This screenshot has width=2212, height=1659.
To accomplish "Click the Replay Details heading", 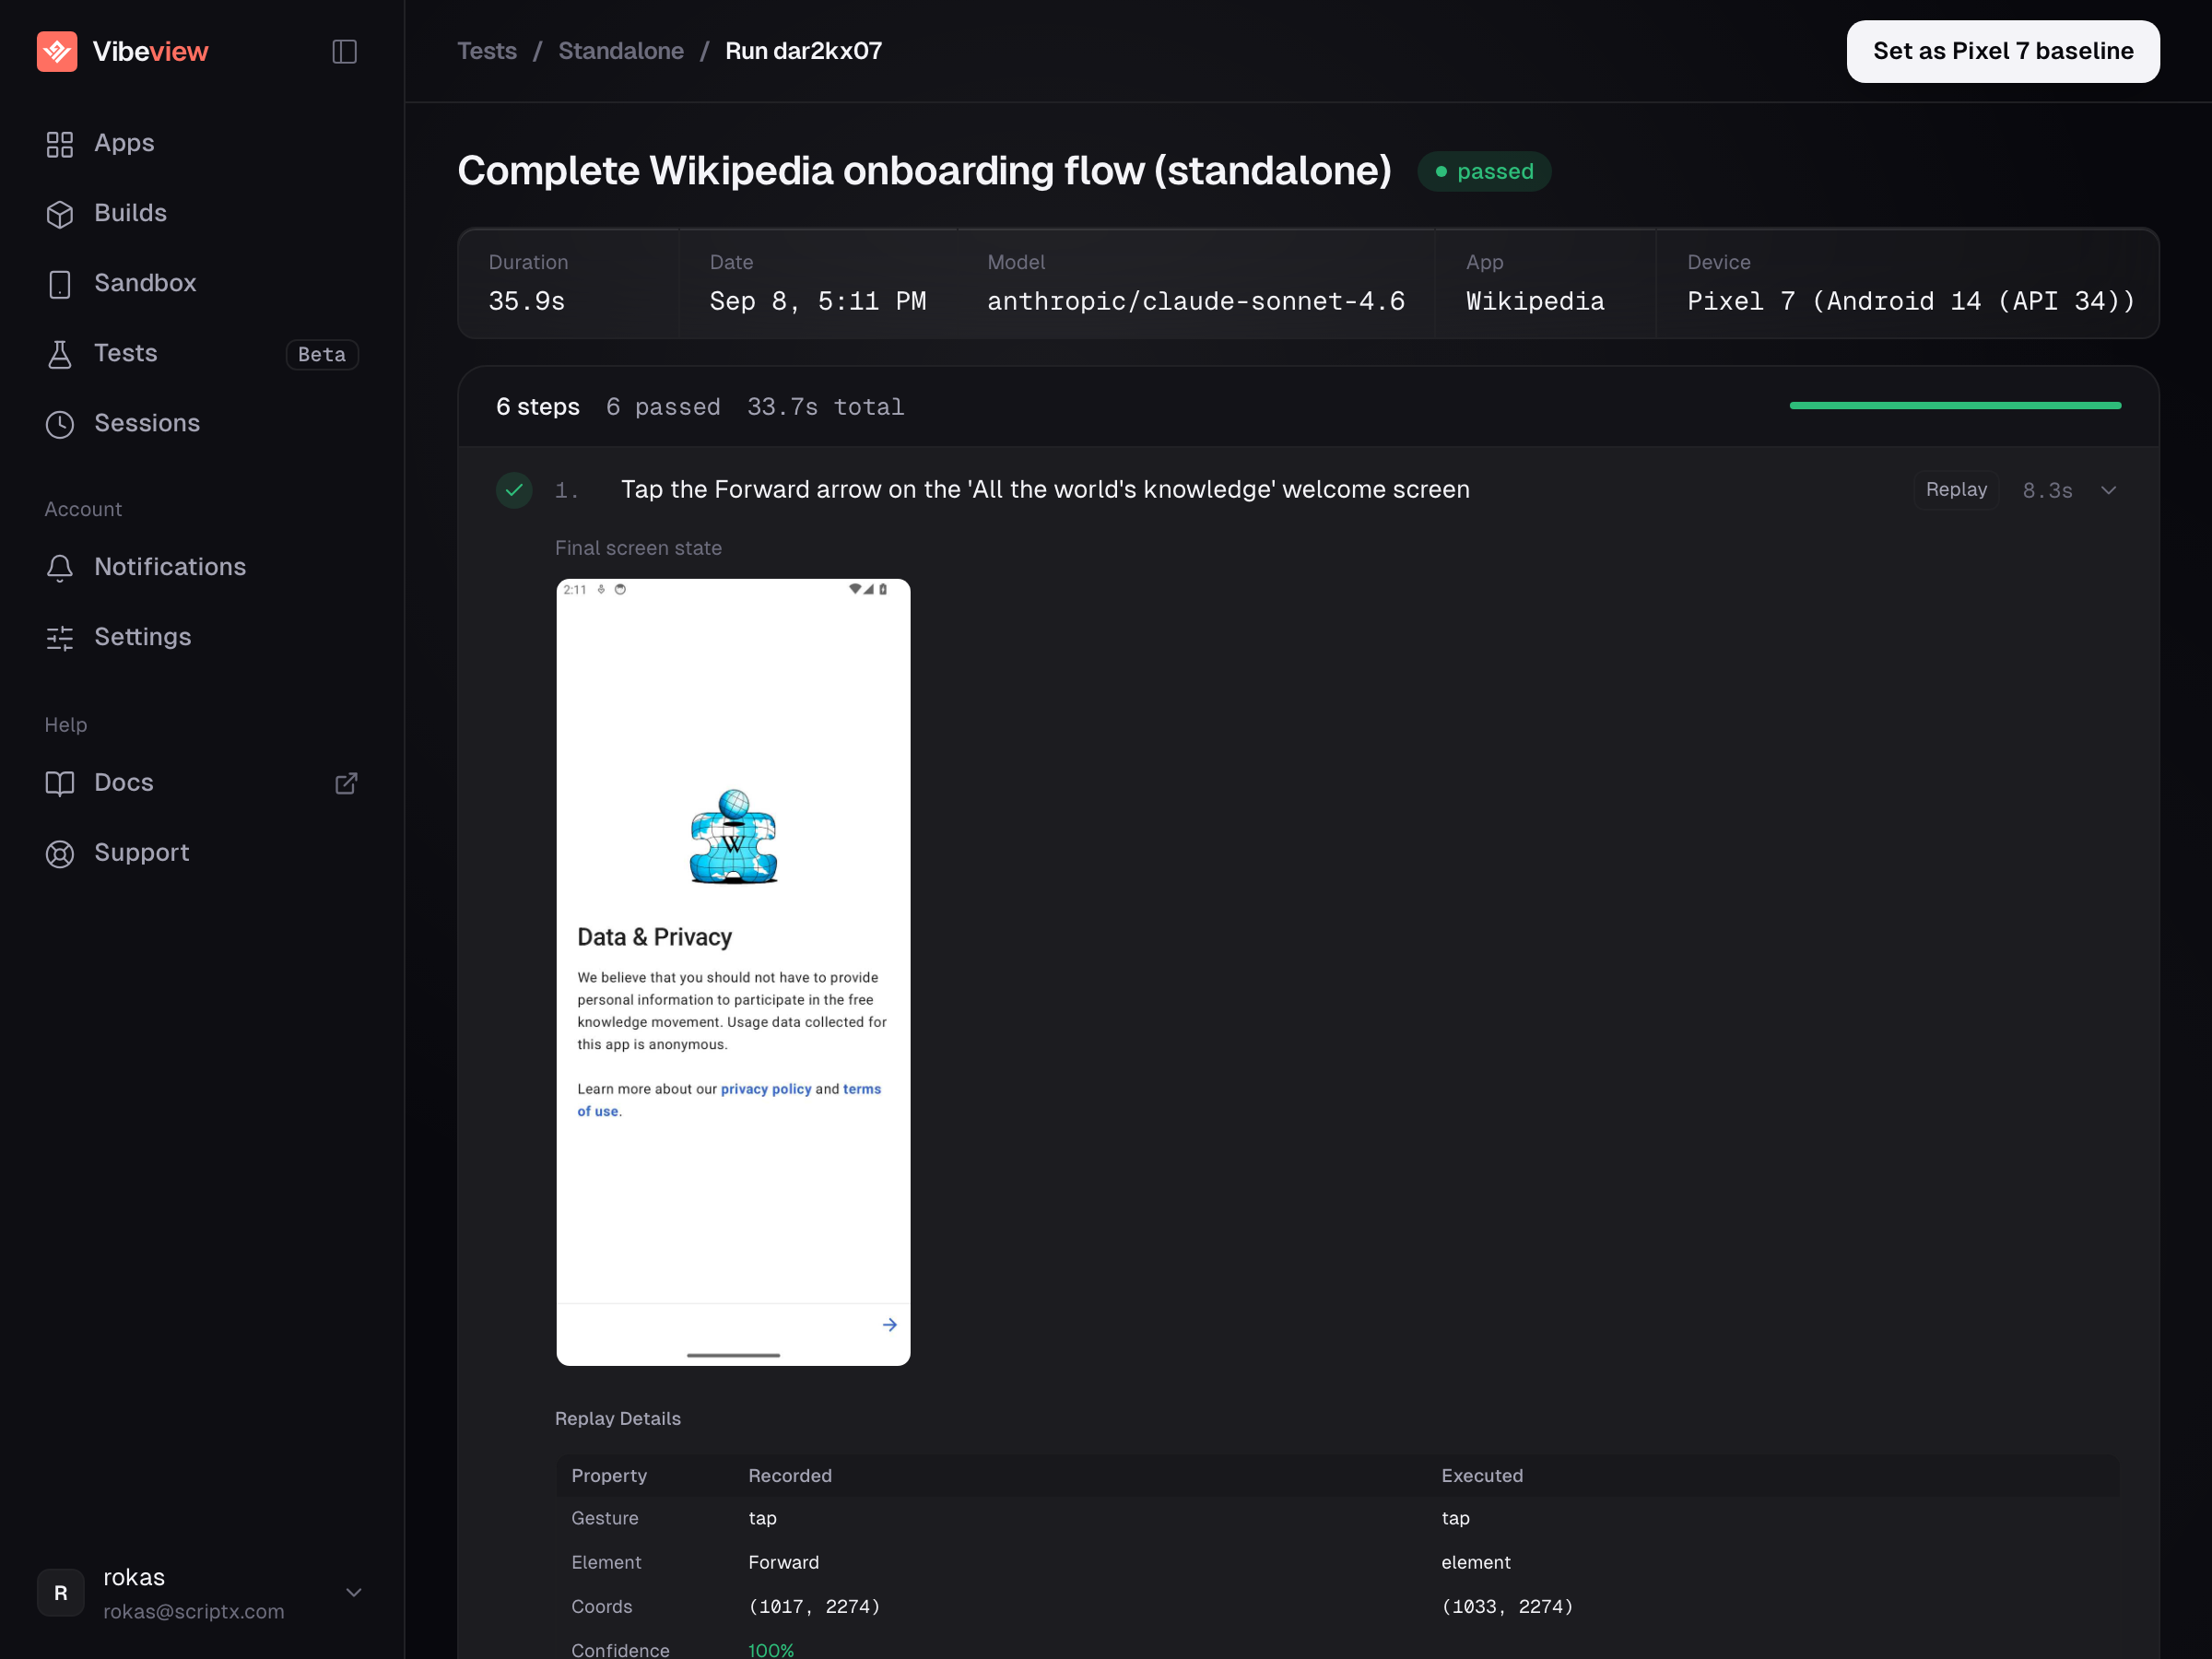I will coord(618,1419).
